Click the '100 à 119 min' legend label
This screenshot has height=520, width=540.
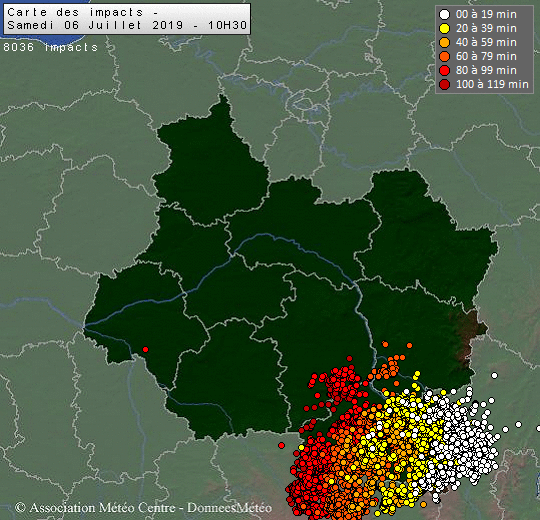click(492, 84)
